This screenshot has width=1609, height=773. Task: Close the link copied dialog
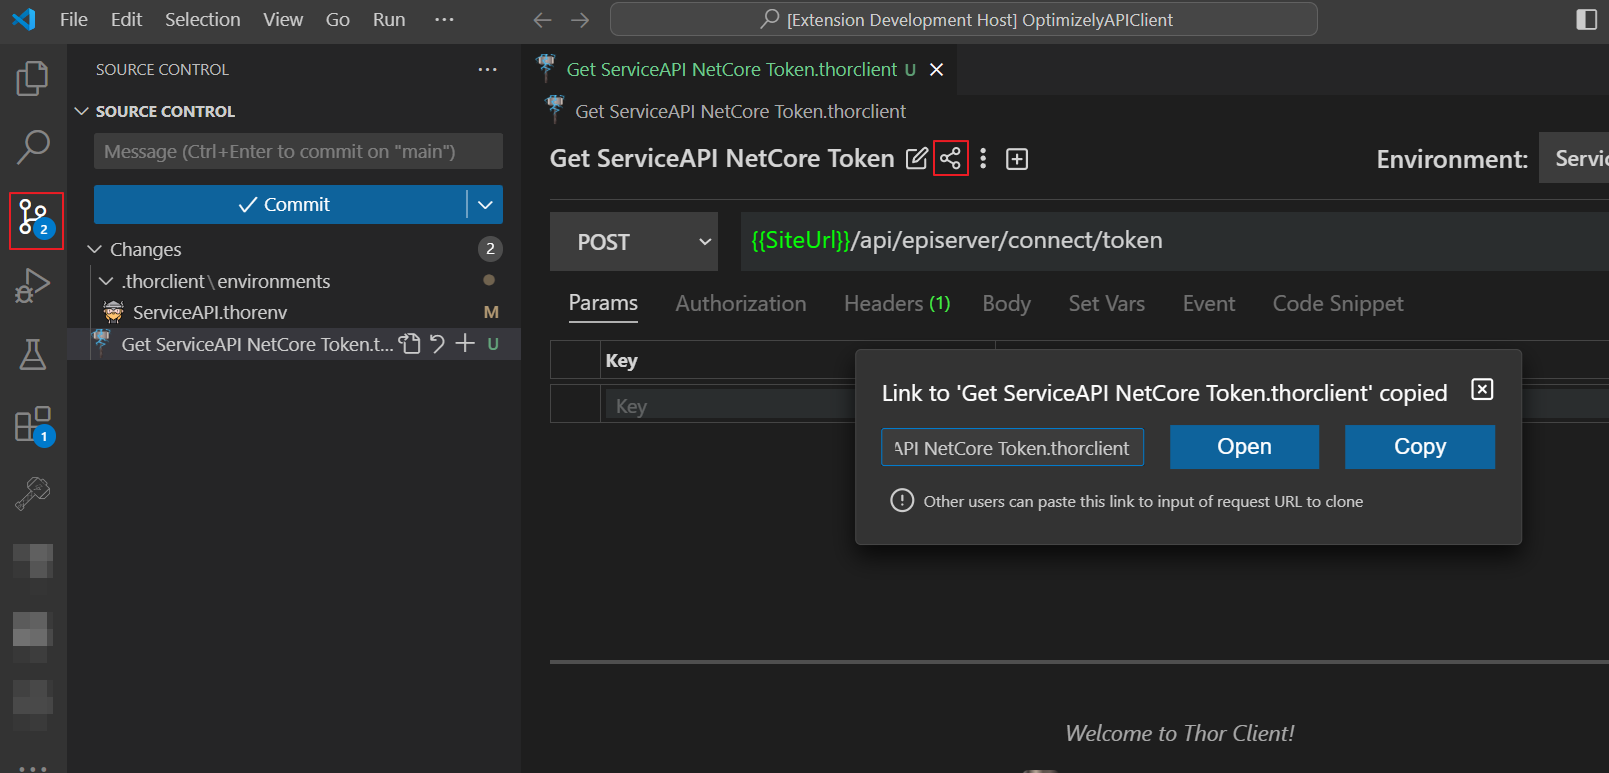click(x=1482, y=390)
